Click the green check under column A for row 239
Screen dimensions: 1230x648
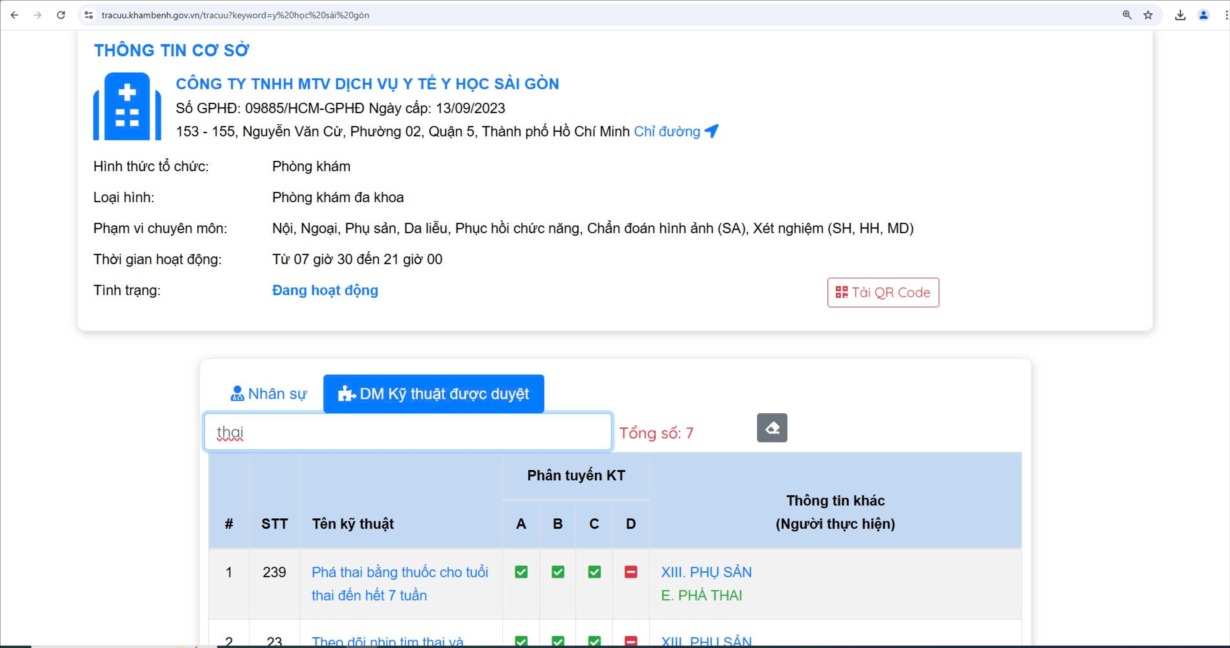coord(521,572)
